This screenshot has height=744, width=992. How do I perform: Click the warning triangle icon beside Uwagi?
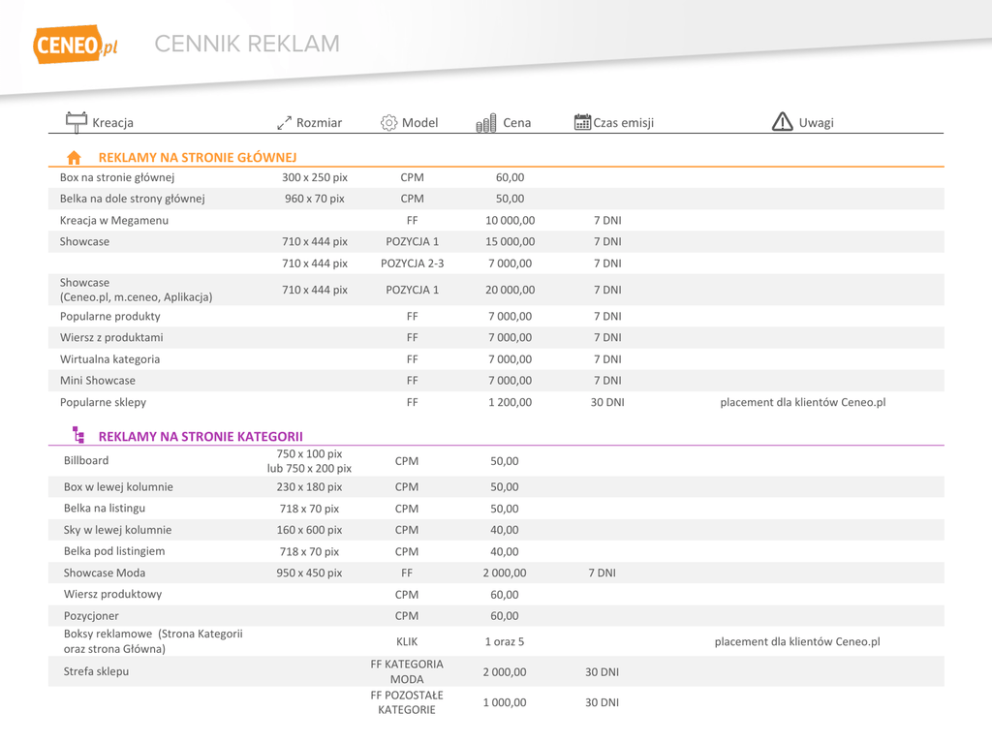pos(782,122)
